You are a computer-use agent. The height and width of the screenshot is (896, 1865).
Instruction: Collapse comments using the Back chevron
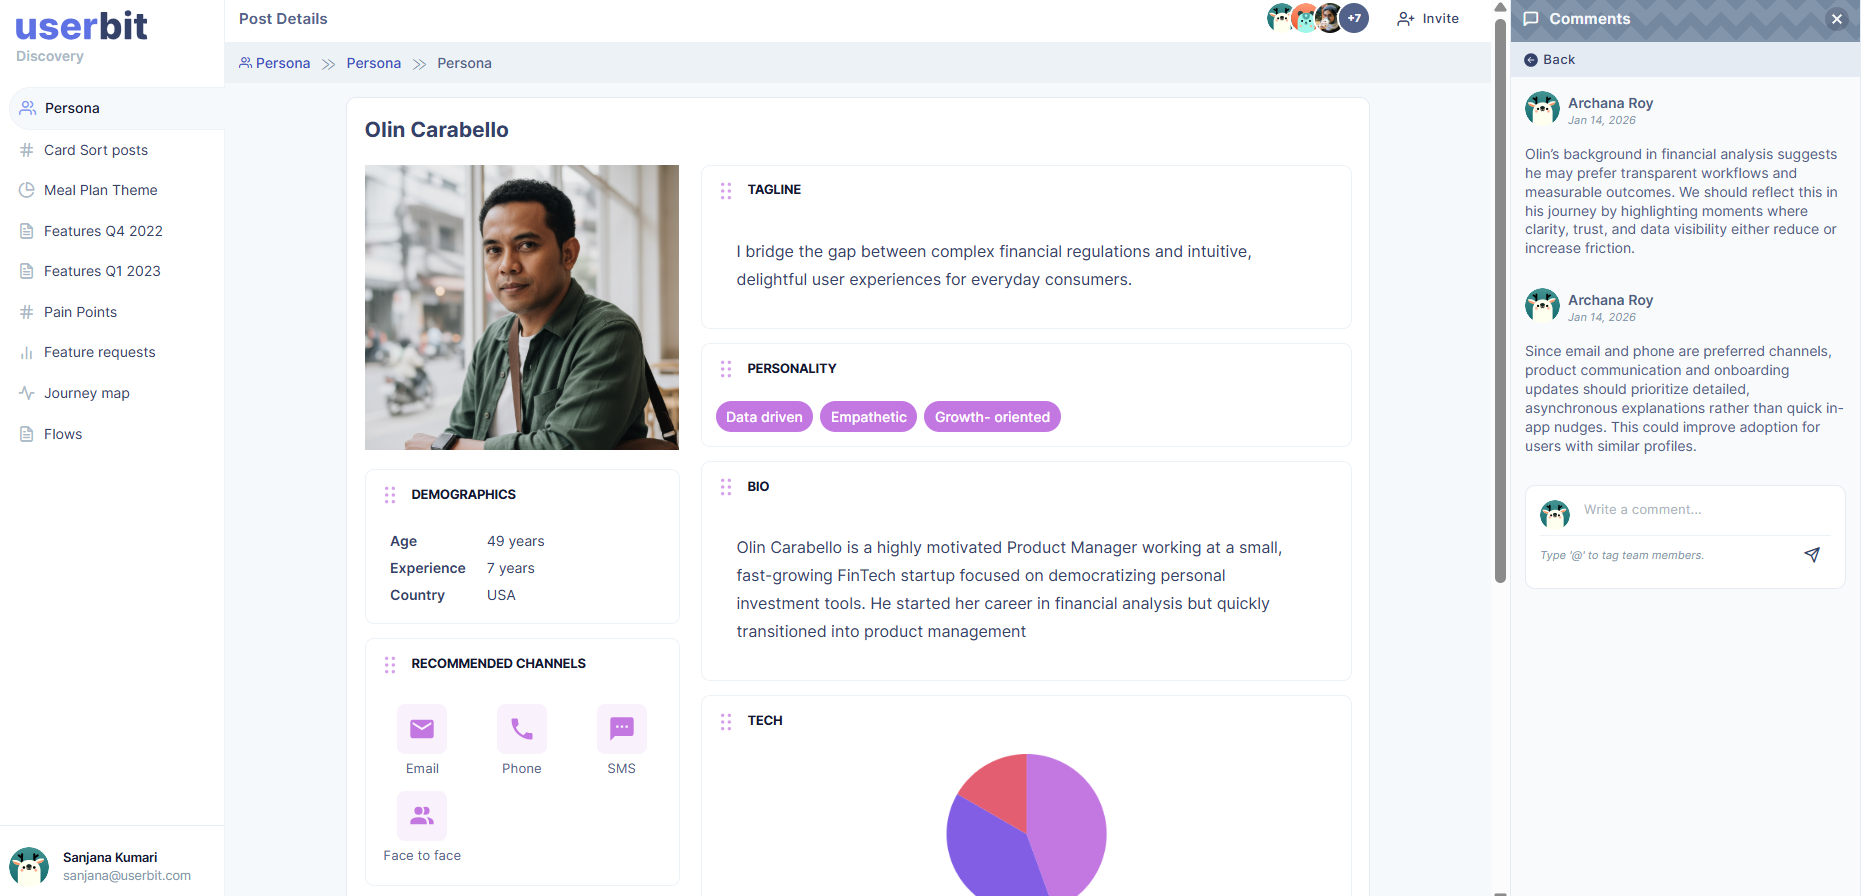[x=1530, y=60]
